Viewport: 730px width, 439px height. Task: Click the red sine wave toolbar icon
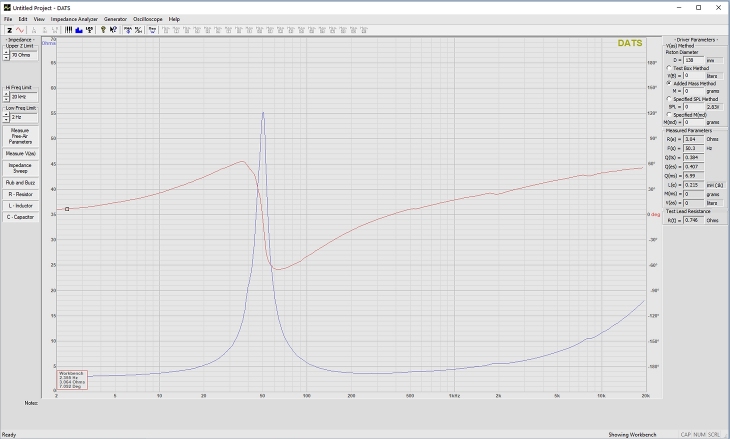coord(19,29)
